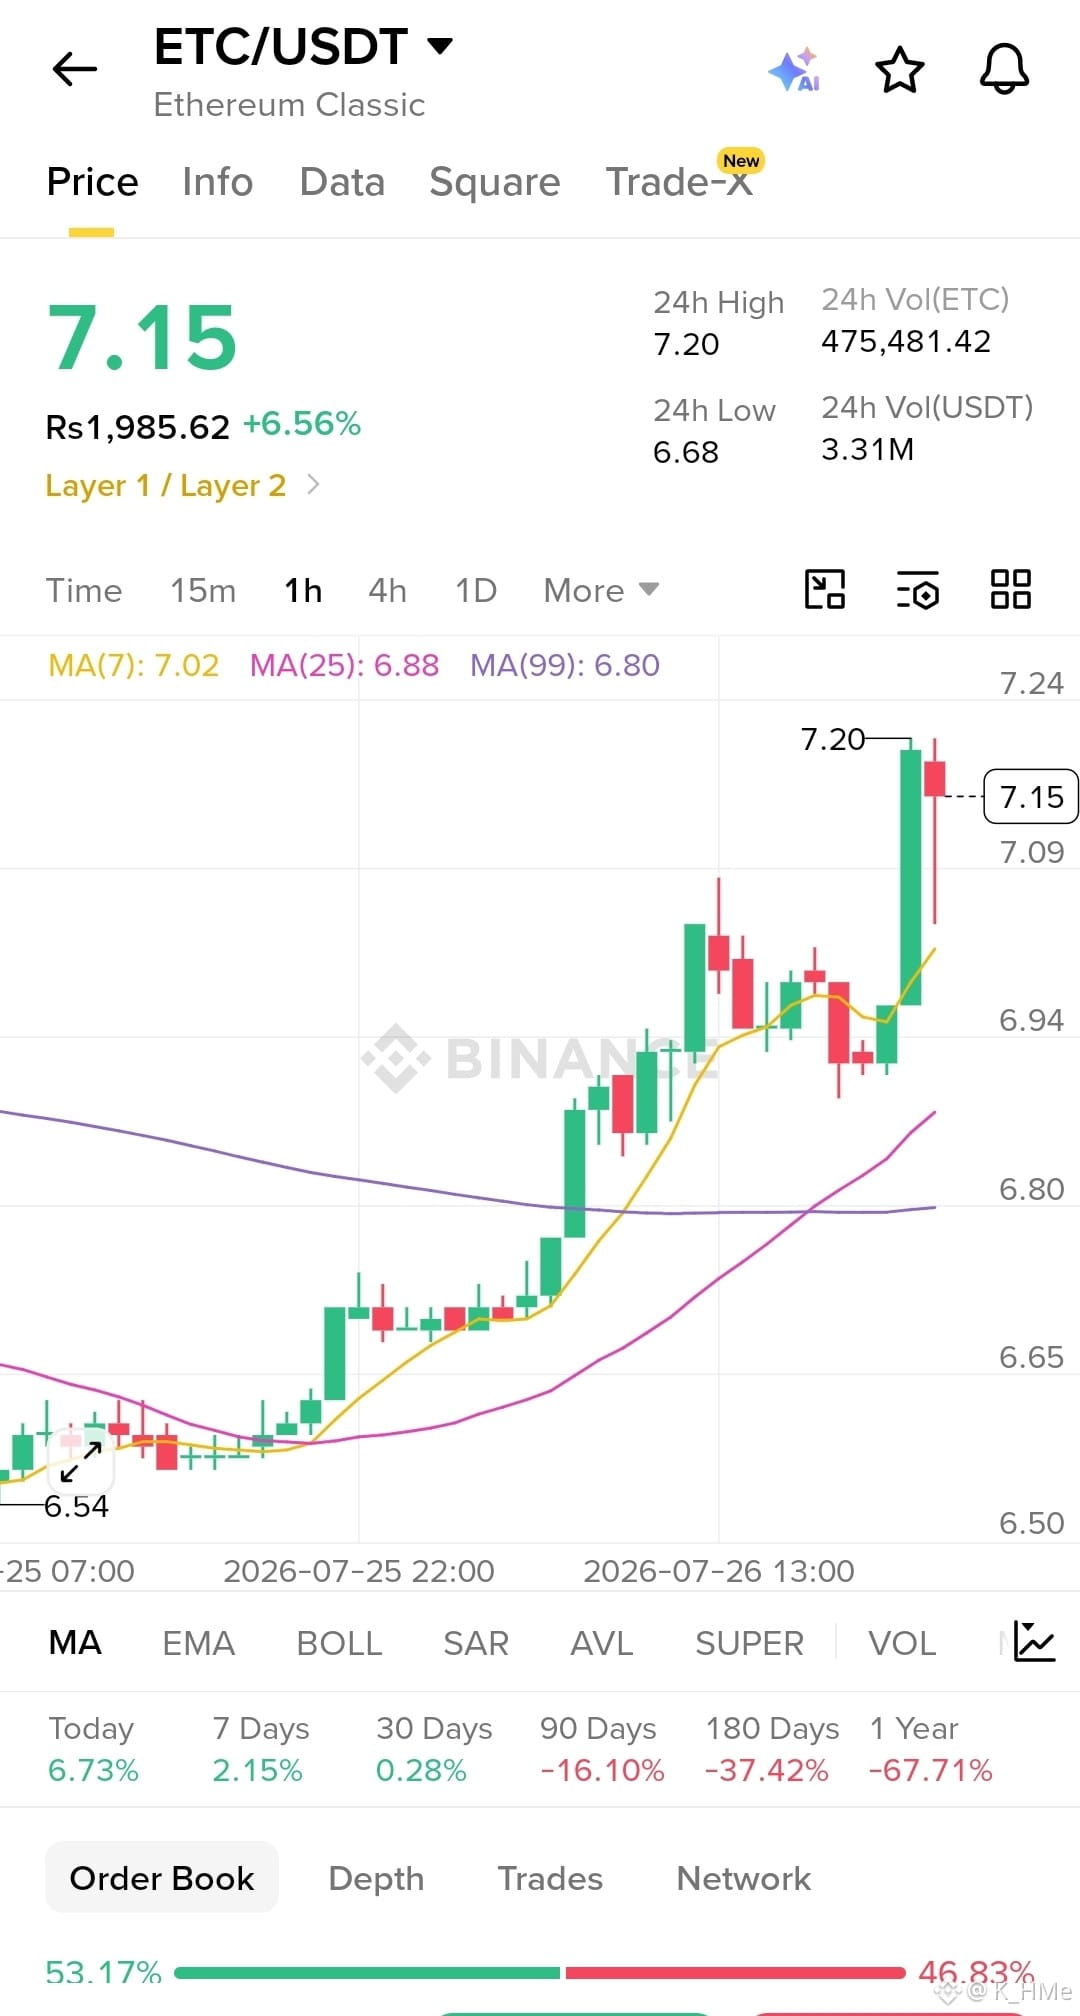1080x2016 pixels.
Task: Open the chart drawing tools icon
Action: (x=825, y=589)
